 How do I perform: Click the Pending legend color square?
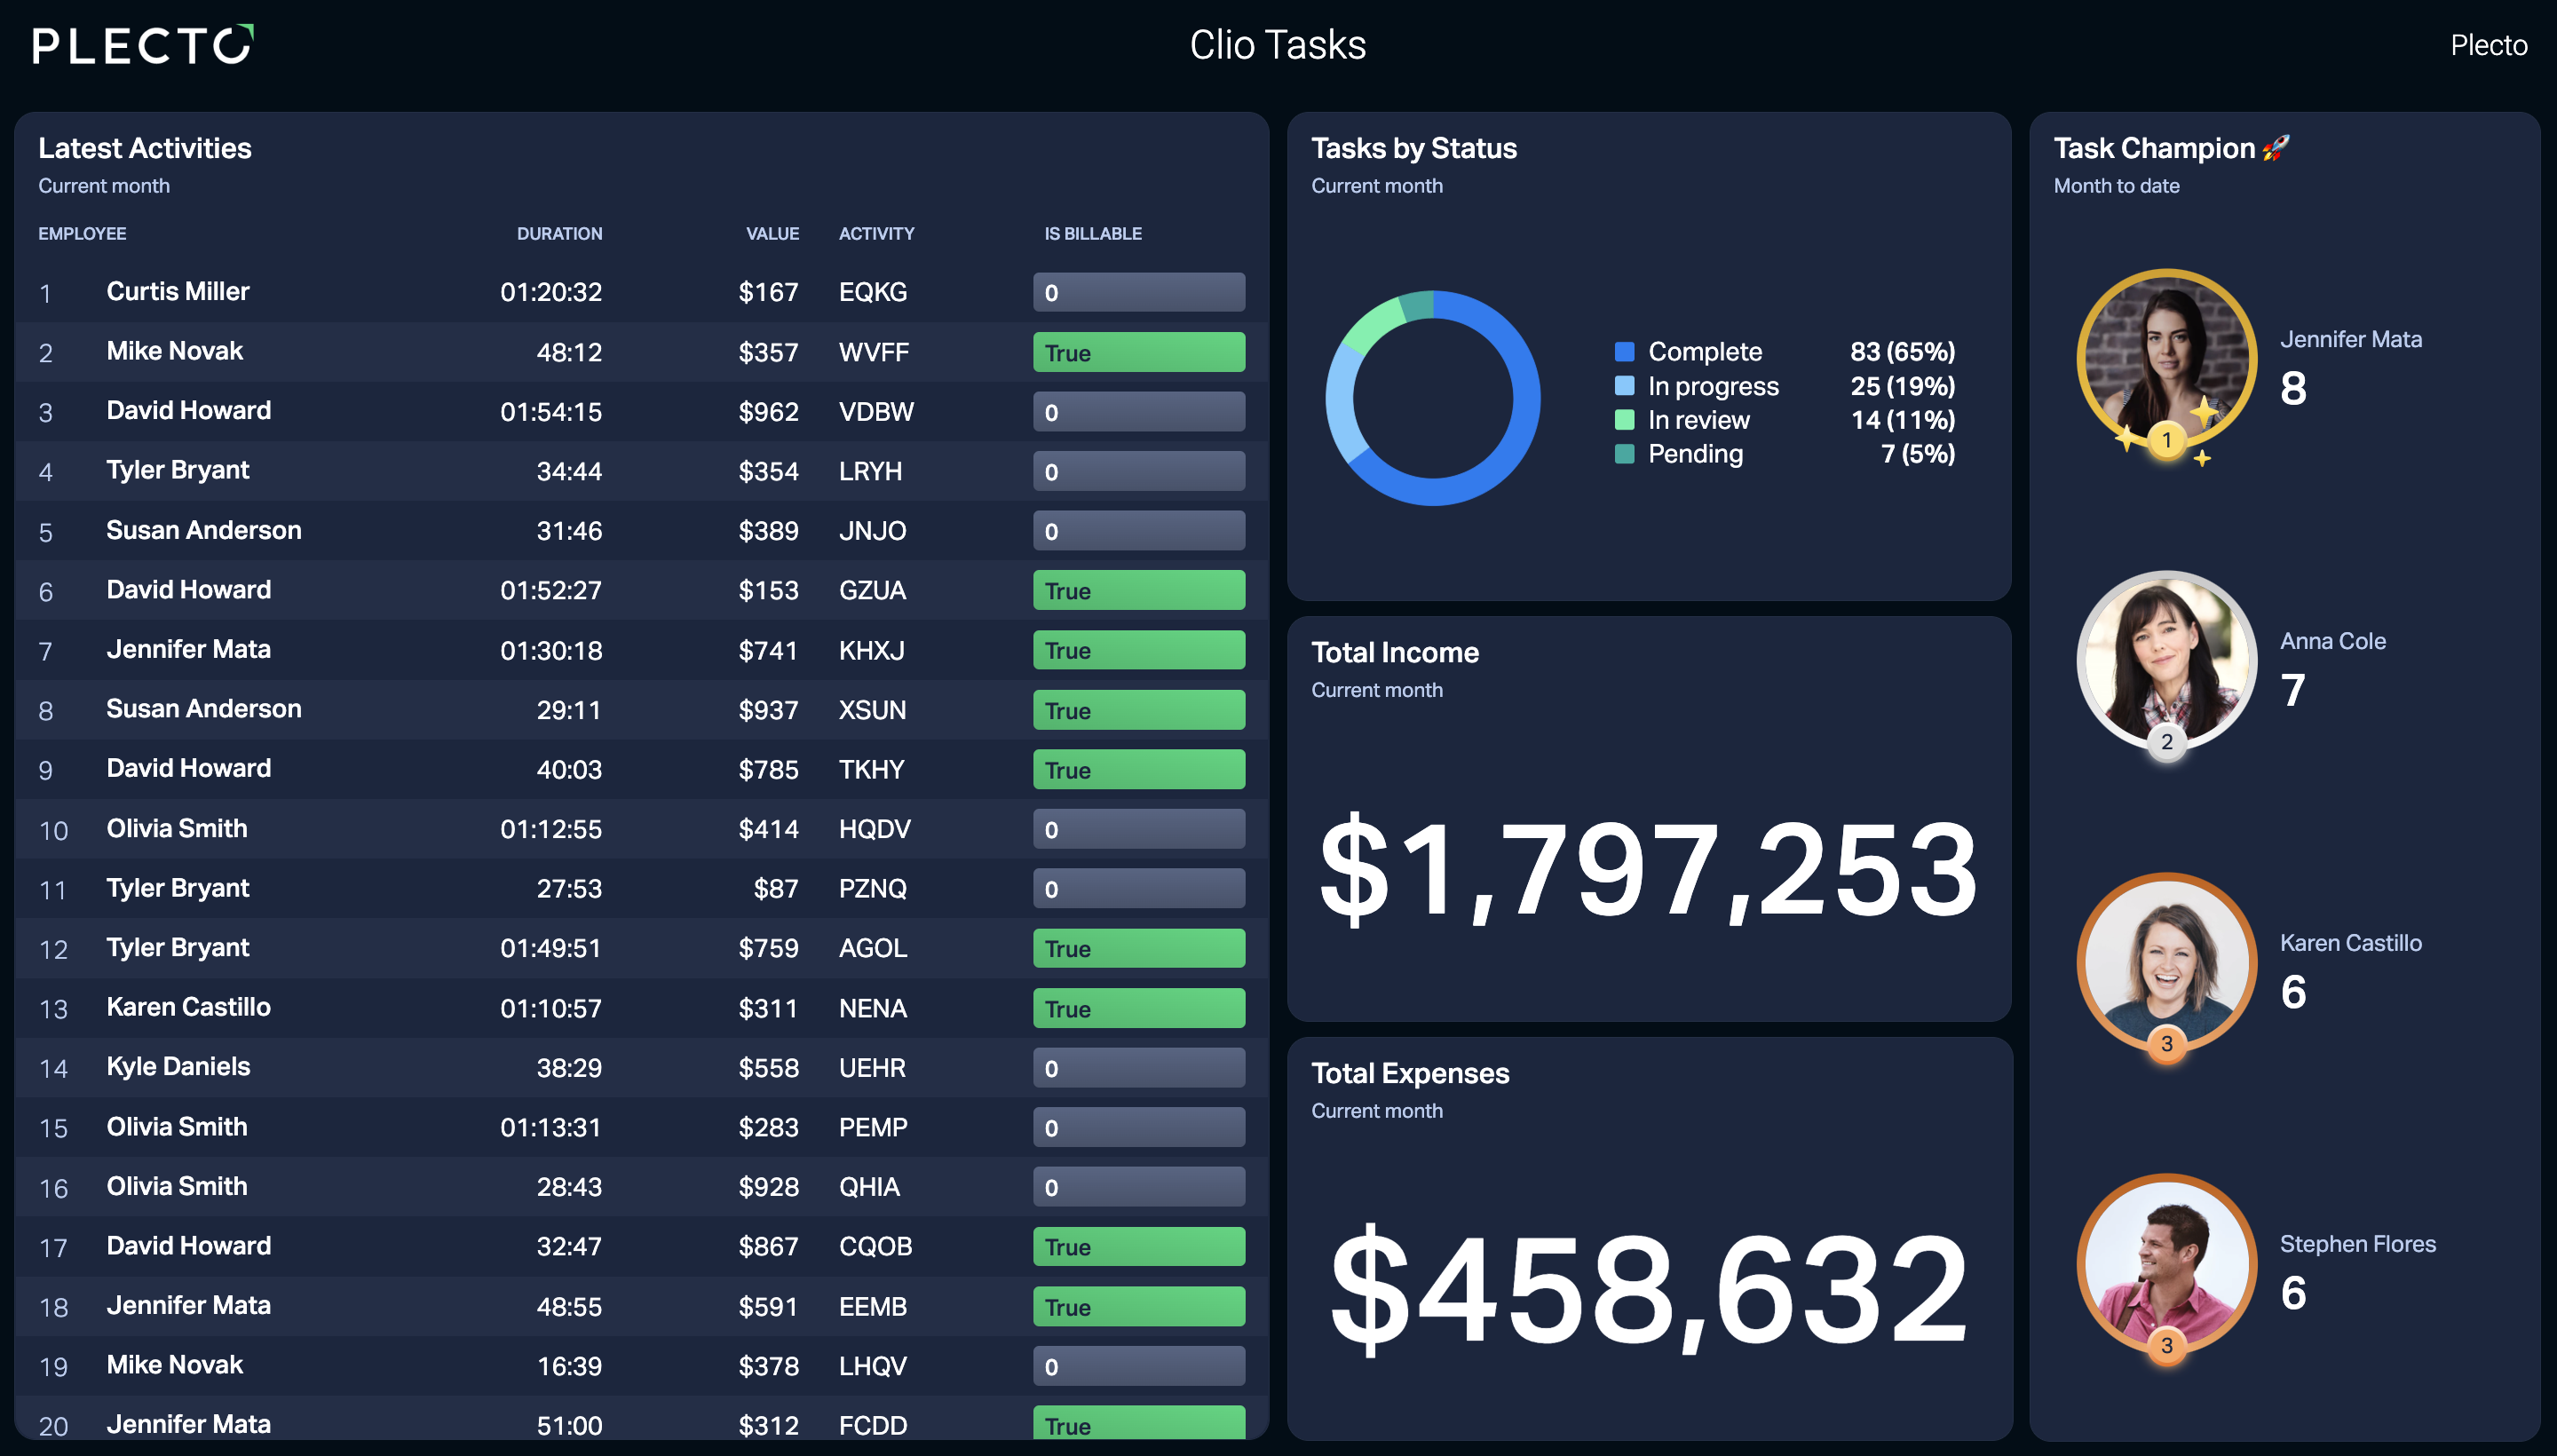coord(1624,454)
